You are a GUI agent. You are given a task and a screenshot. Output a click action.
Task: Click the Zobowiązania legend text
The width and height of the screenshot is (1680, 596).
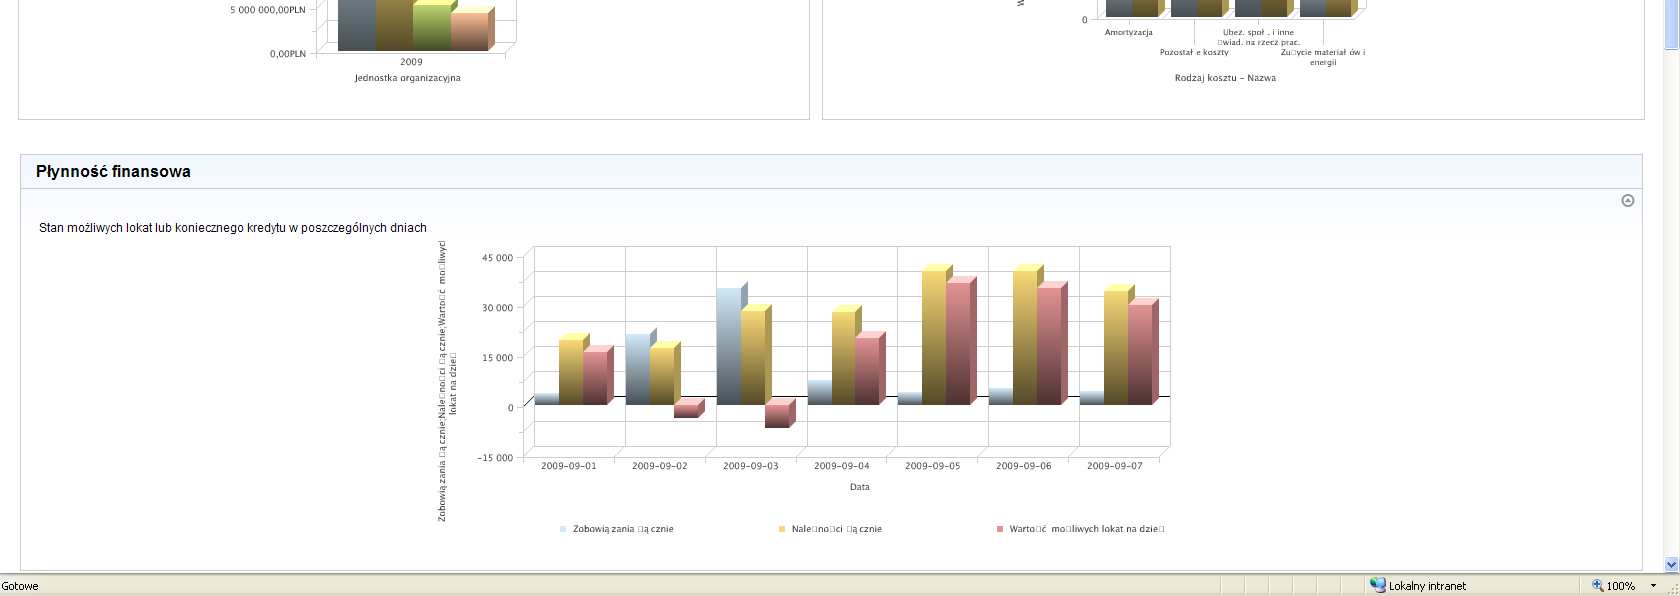623,529
